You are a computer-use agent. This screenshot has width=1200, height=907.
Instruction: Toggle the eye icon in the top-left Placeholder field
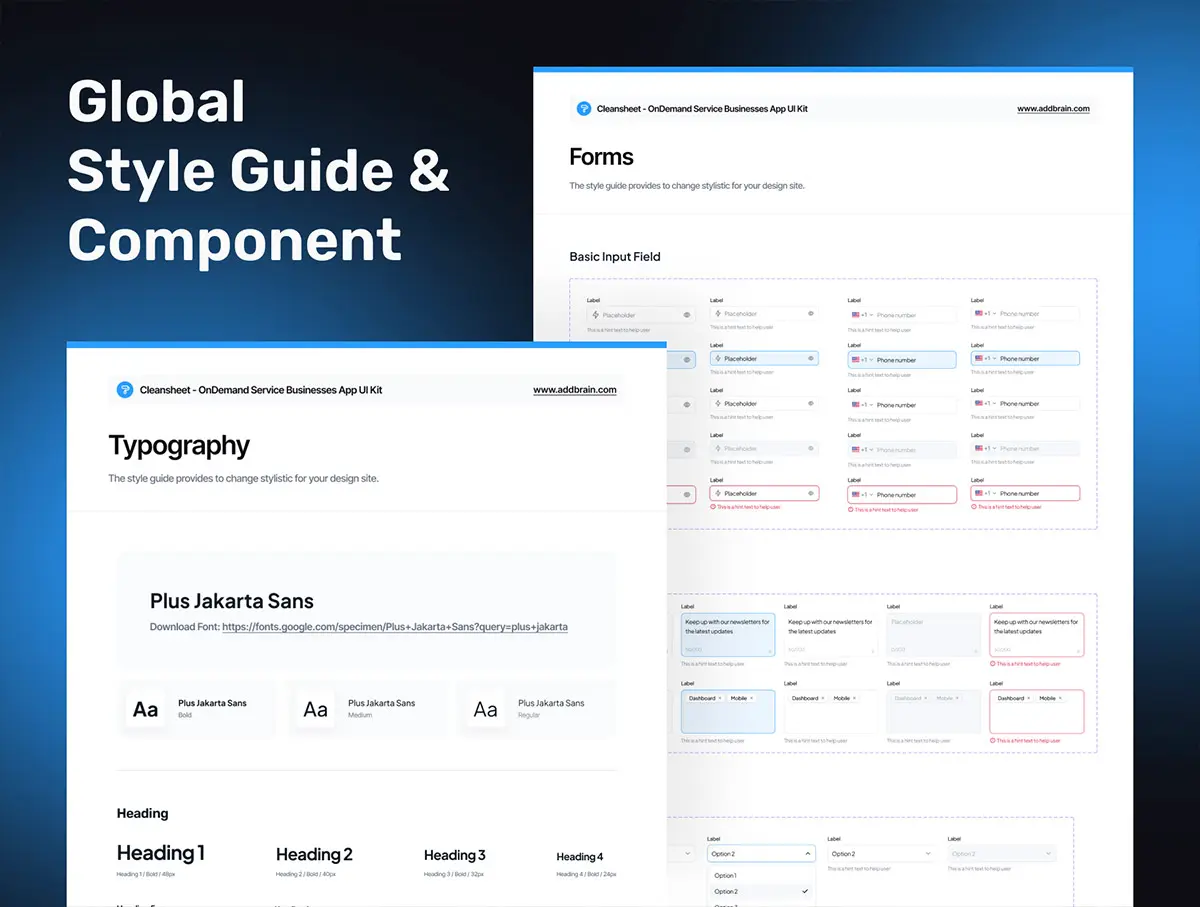point(687,315)
